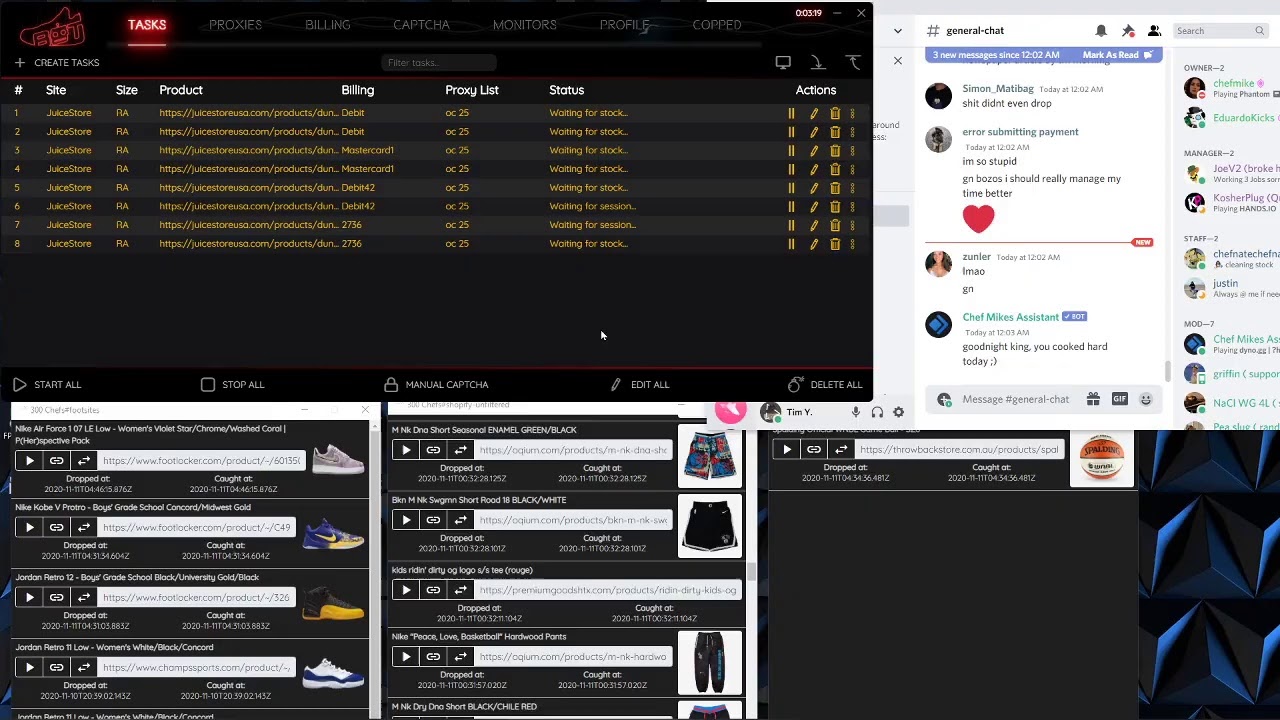Delete task 3 with the trash icon

point(835,150)
